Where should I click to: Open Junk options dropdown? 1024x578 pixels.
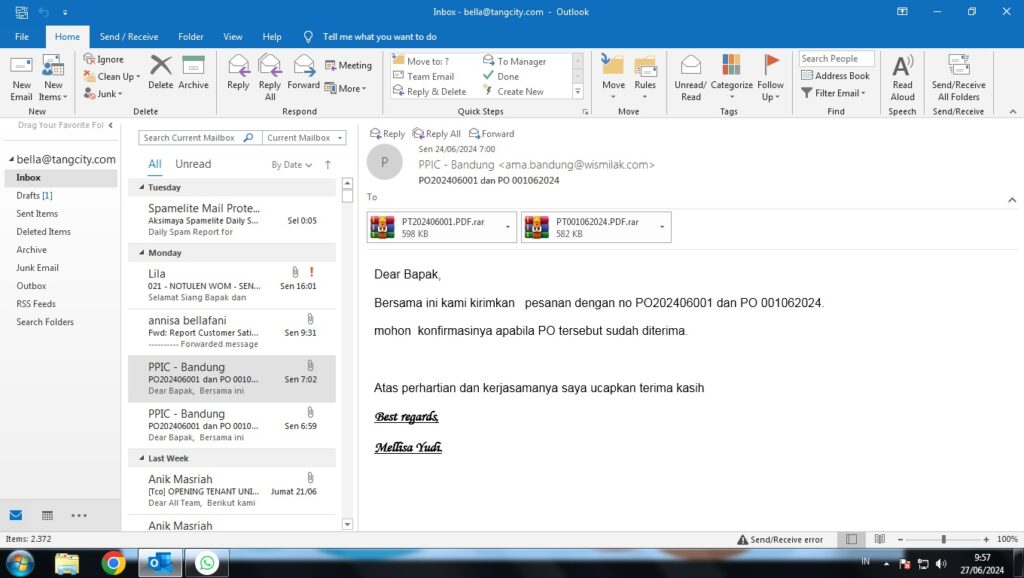103,94
